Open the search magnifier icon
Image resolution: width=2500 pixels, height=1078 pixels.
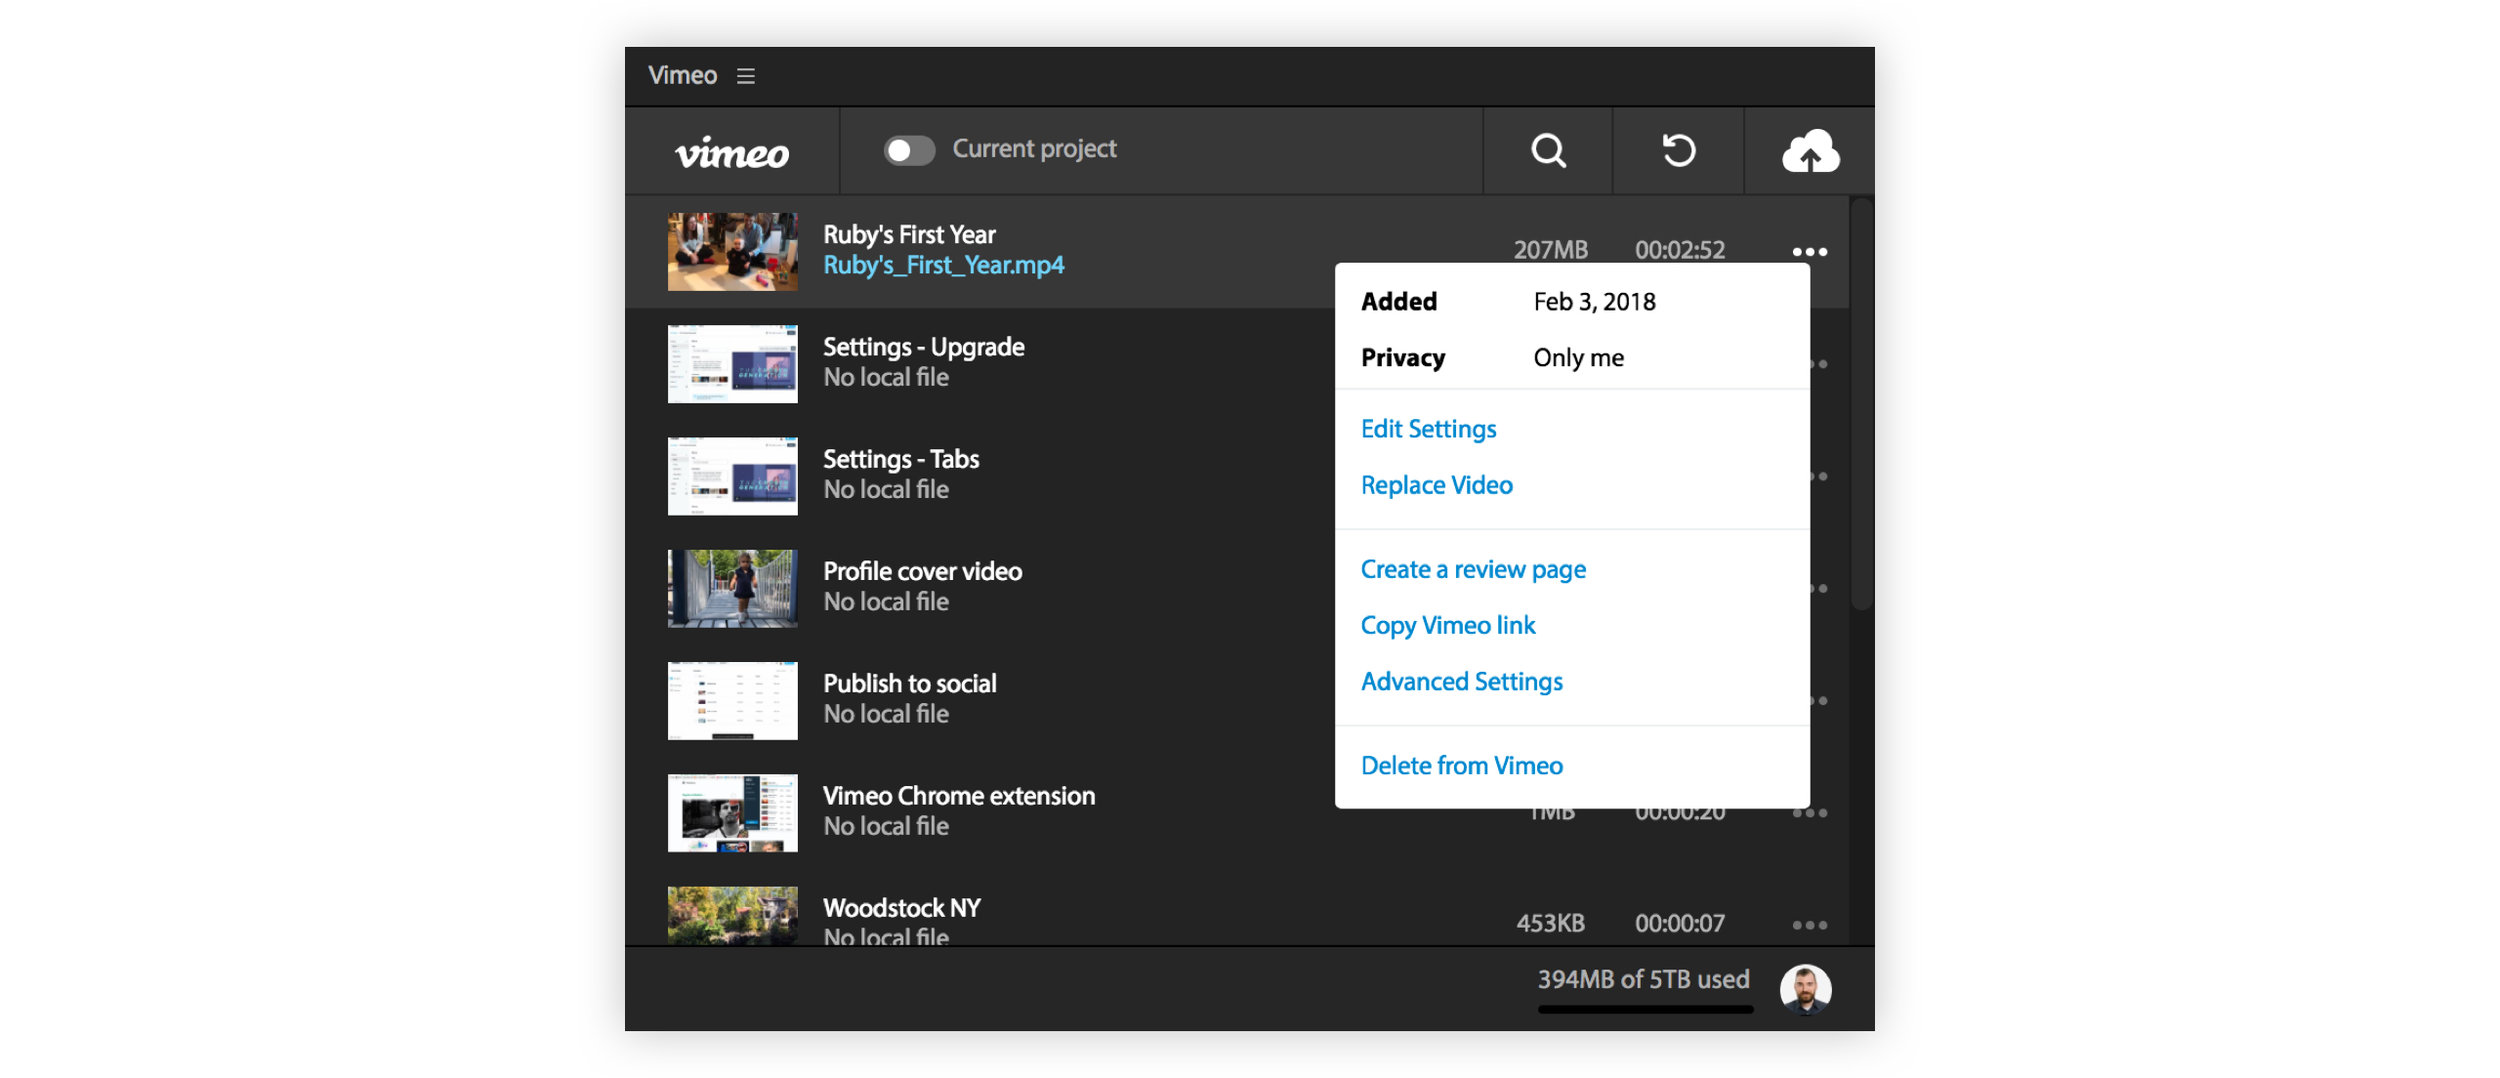(x=1548, y=151)
